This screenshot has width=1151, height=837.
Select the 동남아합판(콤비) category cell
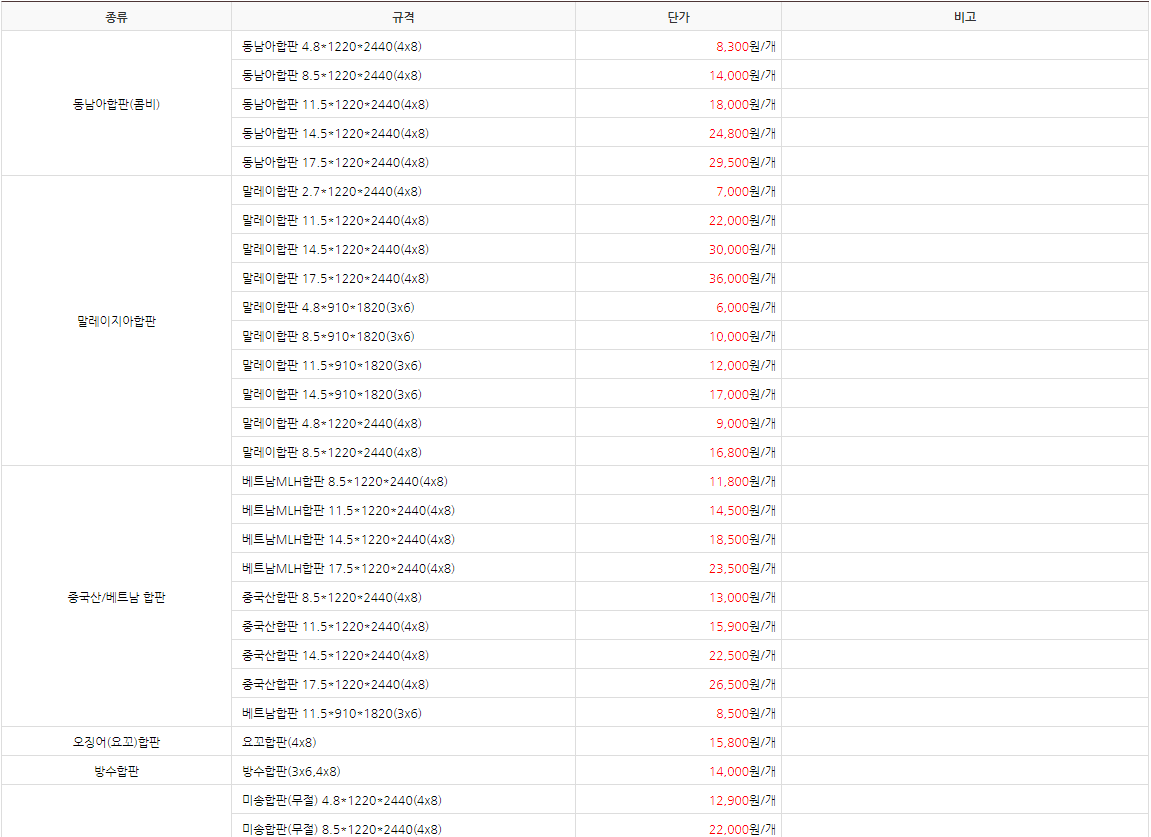(x=115, y=103)
